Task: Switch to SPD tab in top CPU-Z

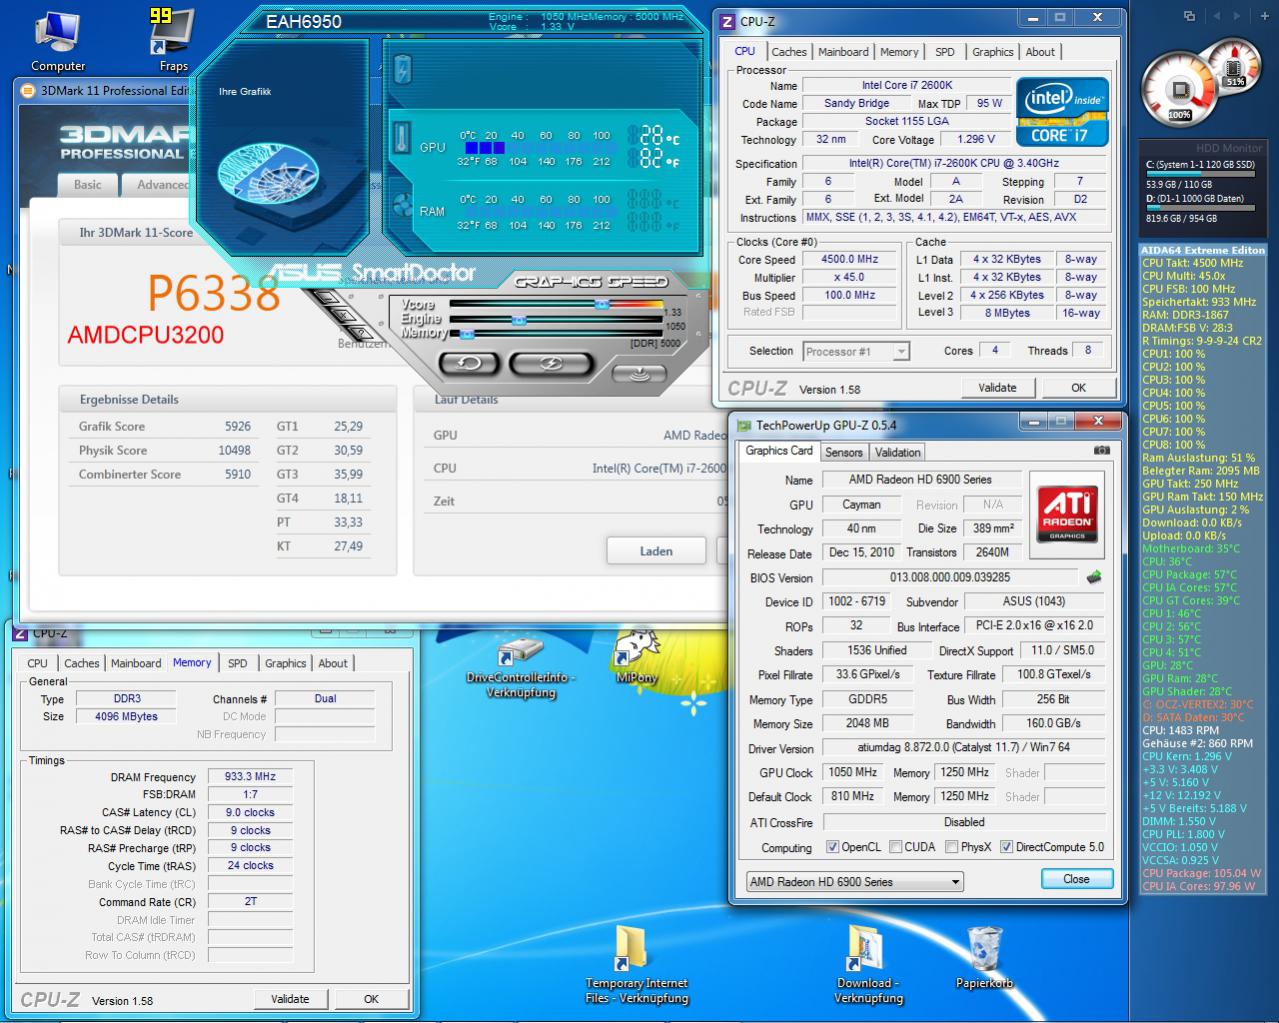Action: click(944, 52)
